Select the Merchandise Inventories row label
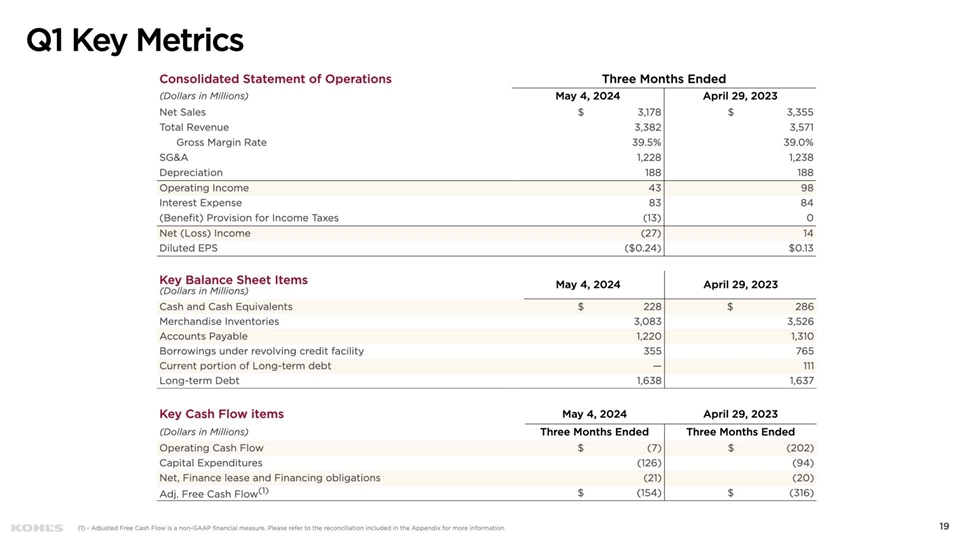This screenshot has width=960, height=540. 219,322
